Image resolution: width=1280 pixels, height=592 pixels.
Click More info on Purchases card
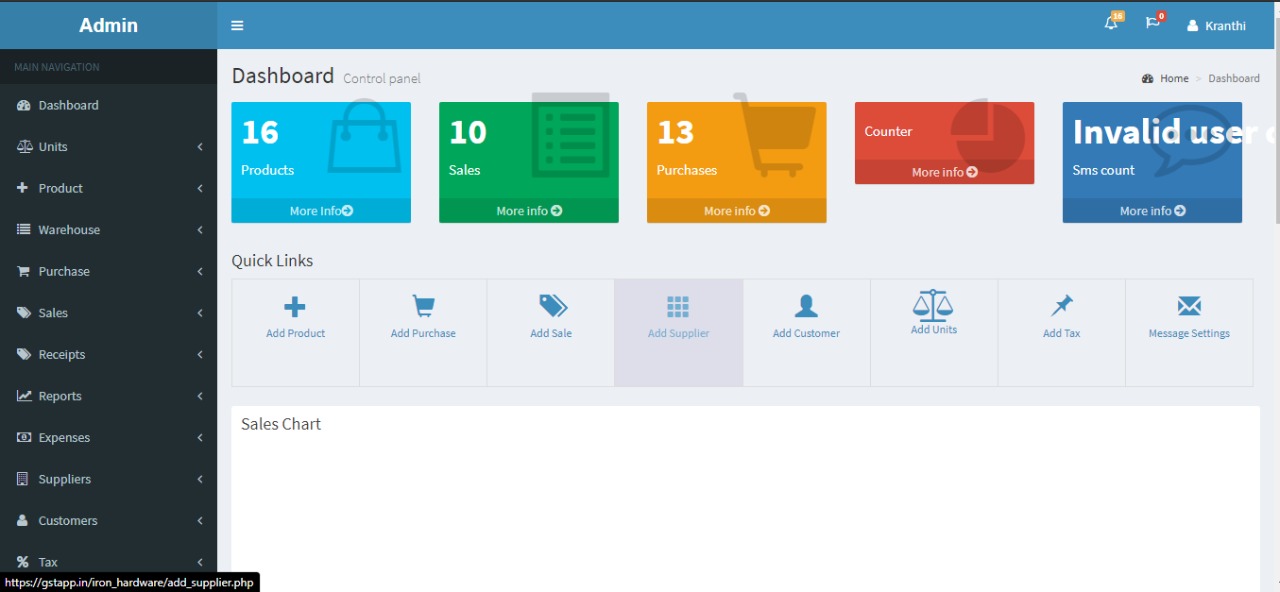coord(736,211)
